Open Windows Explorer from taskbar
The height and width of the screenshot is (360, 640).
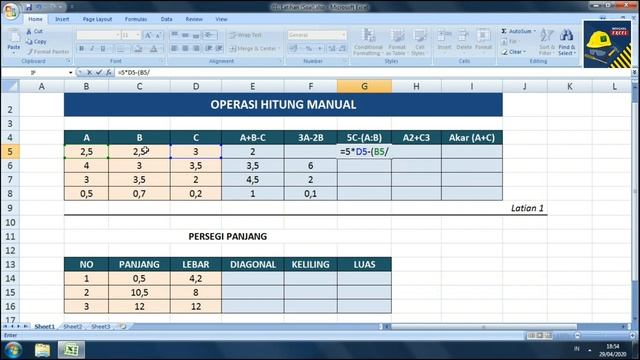tap(42, 350)
